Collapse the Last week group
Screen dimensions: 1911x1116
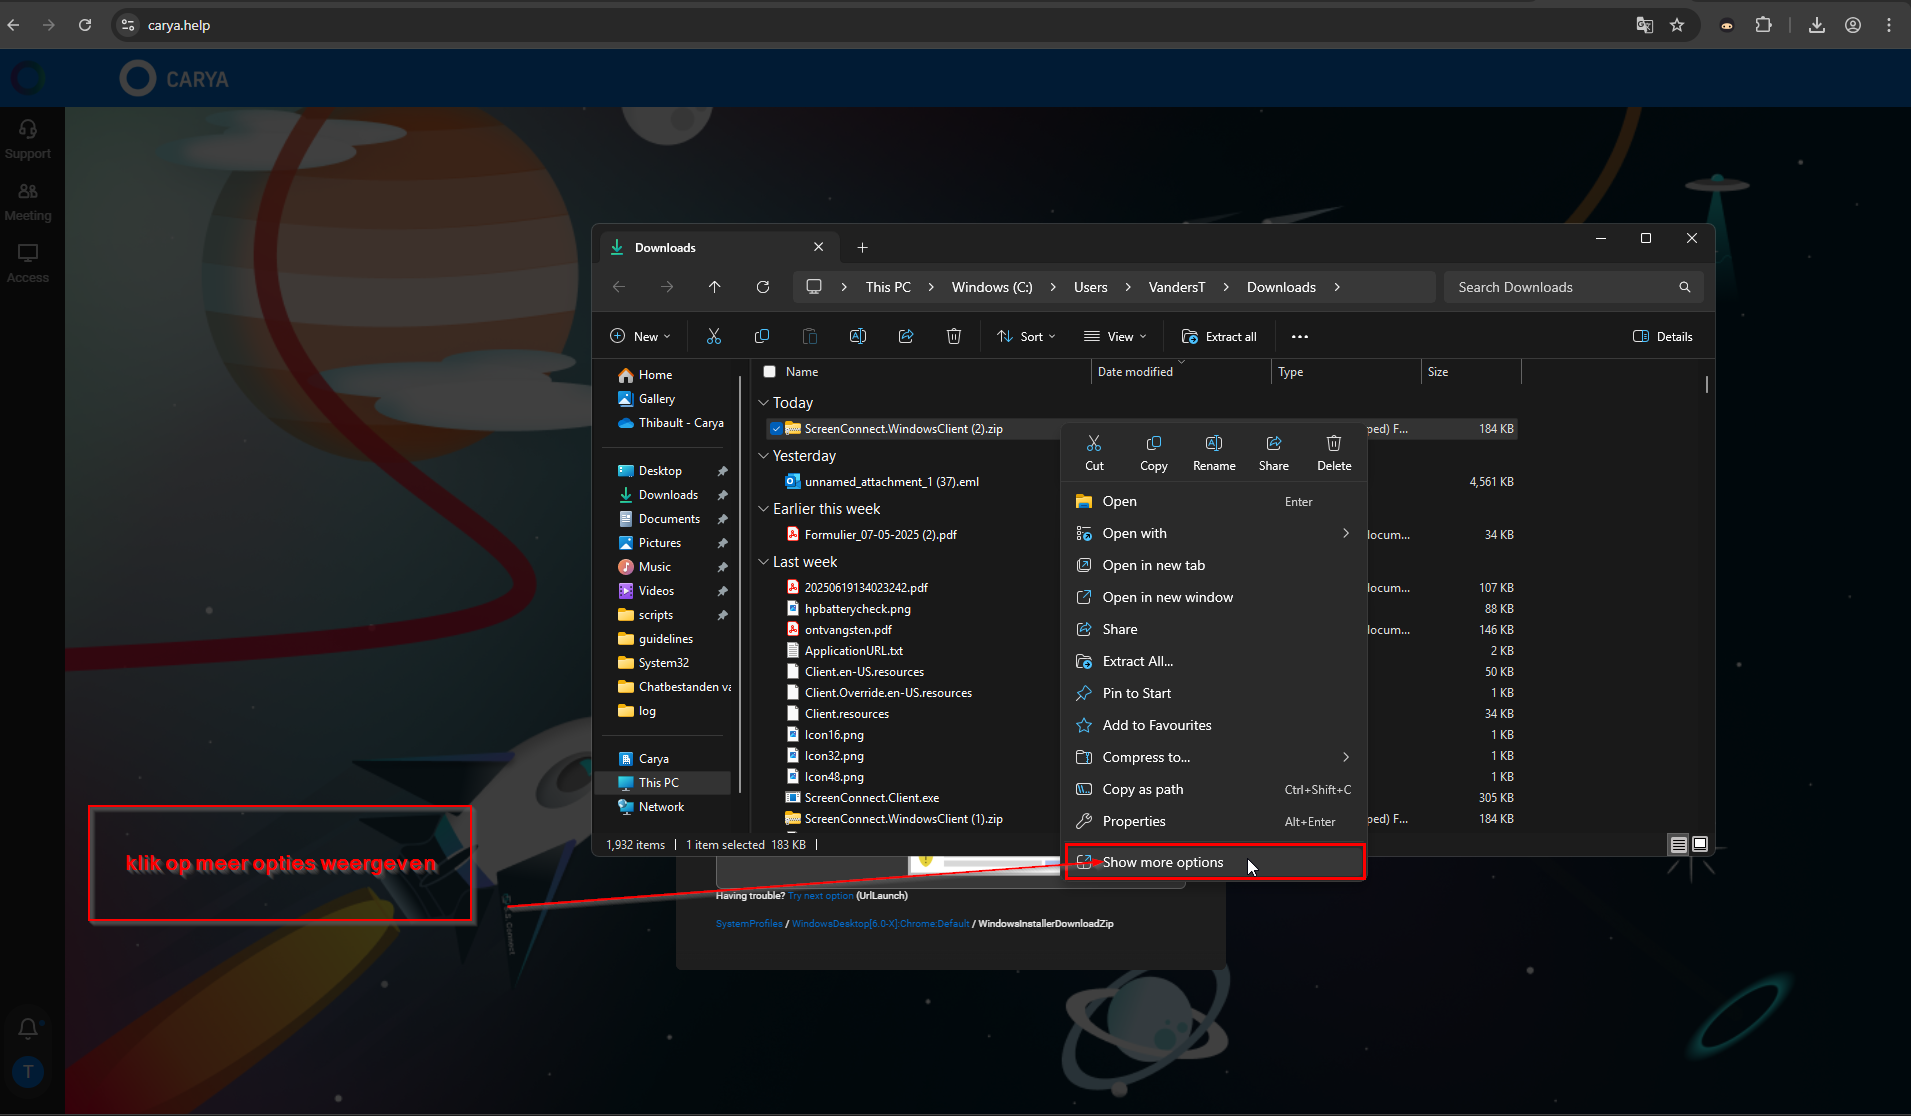[764, 562]
